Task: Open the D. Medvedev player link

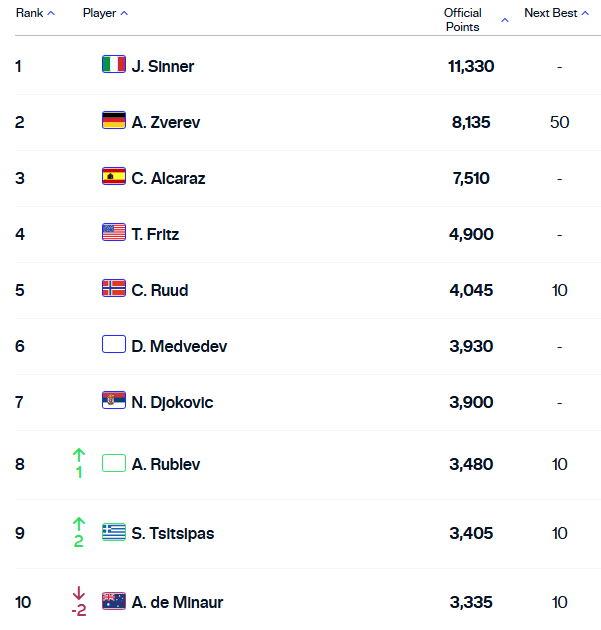Action: pyautogui.click(x=179, y=346)
